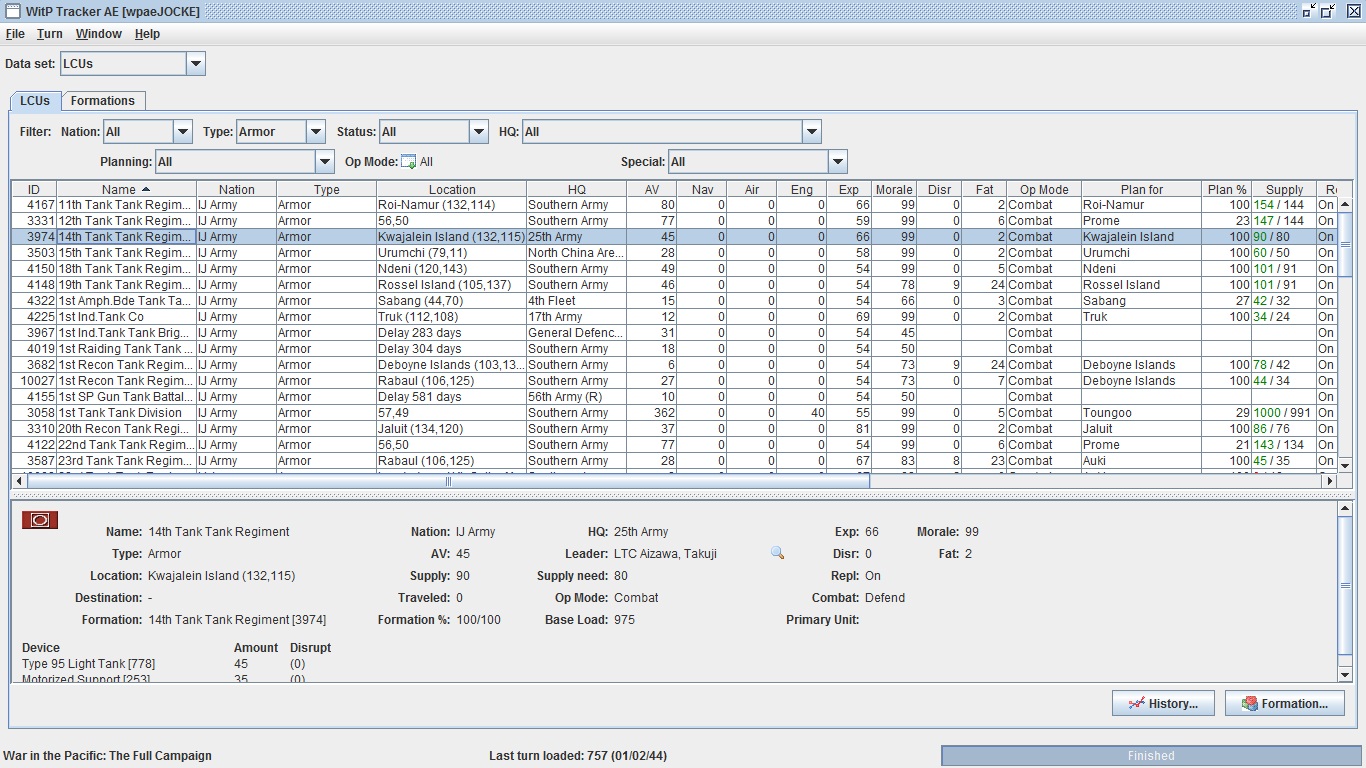Image resolution: width=1366 pixels, height=768 pixels.
Task: Click the WitP Tracker window icon
Action: (12, 11)
